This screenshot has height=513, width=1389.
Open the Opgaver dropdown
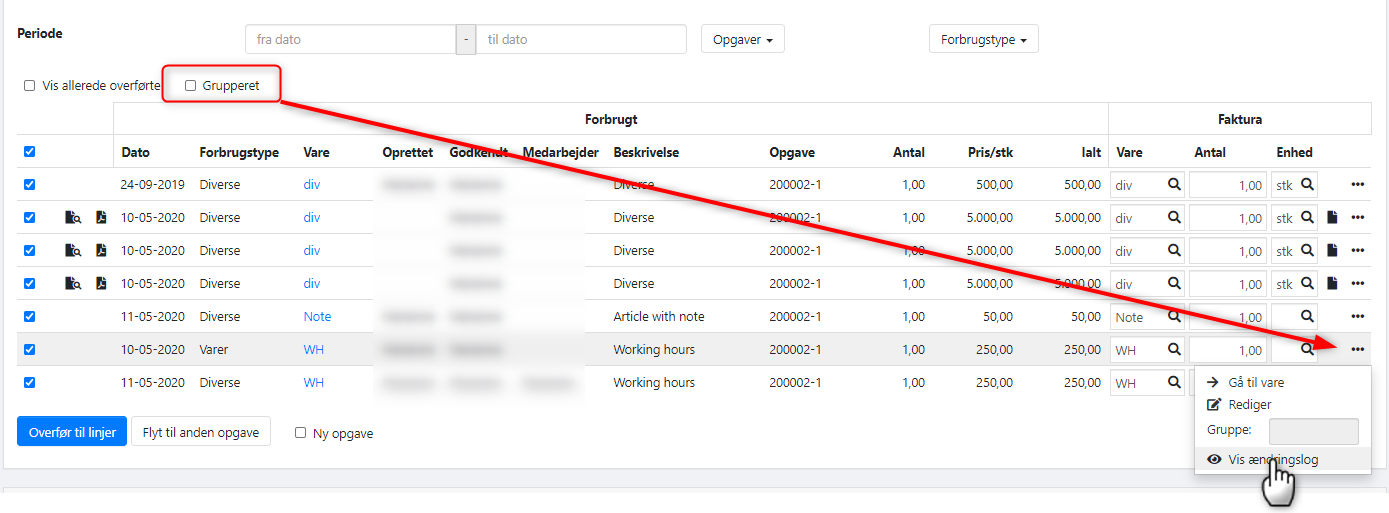pos(742,40)
